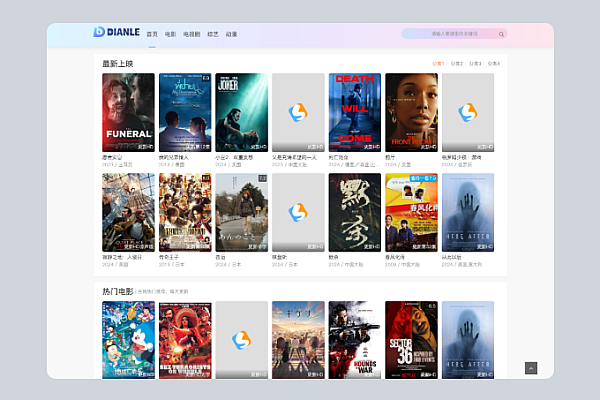Click the magnifier search icon
The height and width of the screenshot is (400, 600).
(x=501, y=34)
